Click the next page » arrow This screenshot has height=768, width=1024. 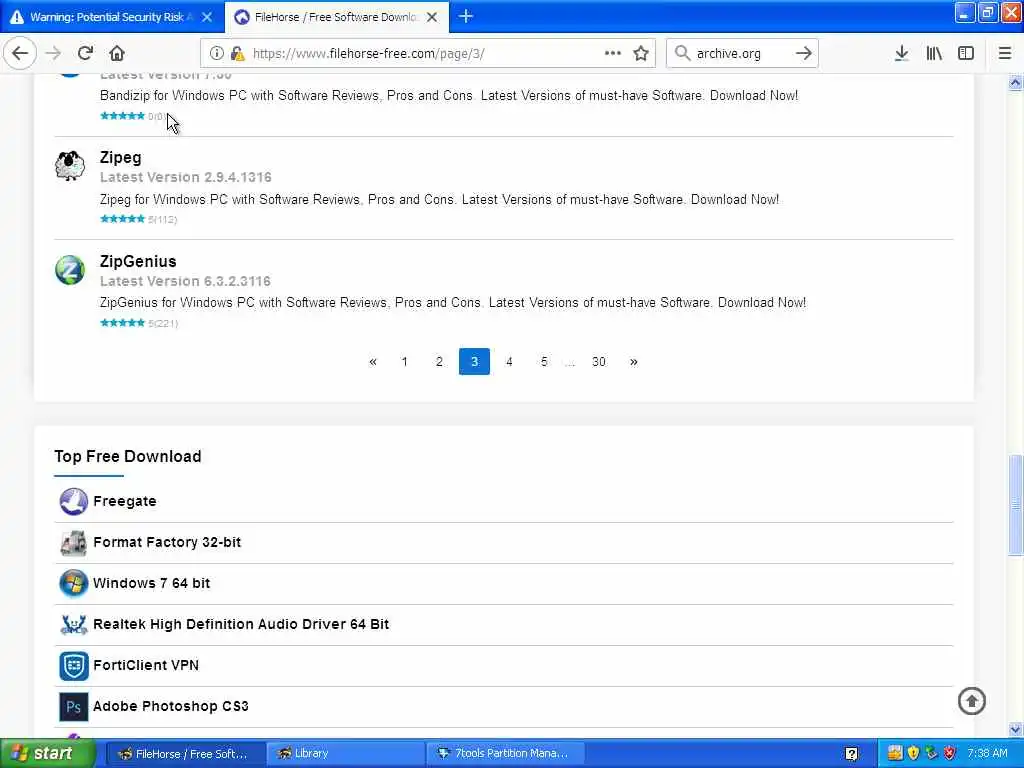click(633, 362)
